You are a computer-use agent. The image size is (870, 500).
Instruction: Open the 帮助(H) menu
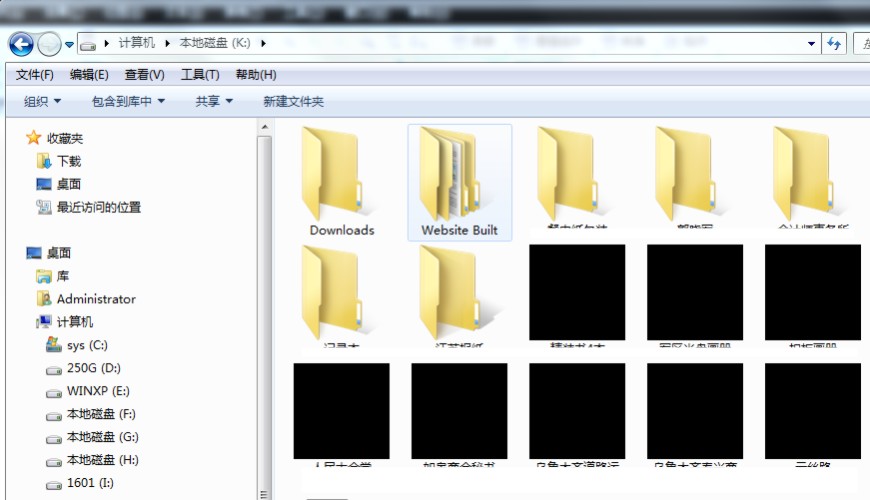(x=256, y=74)
